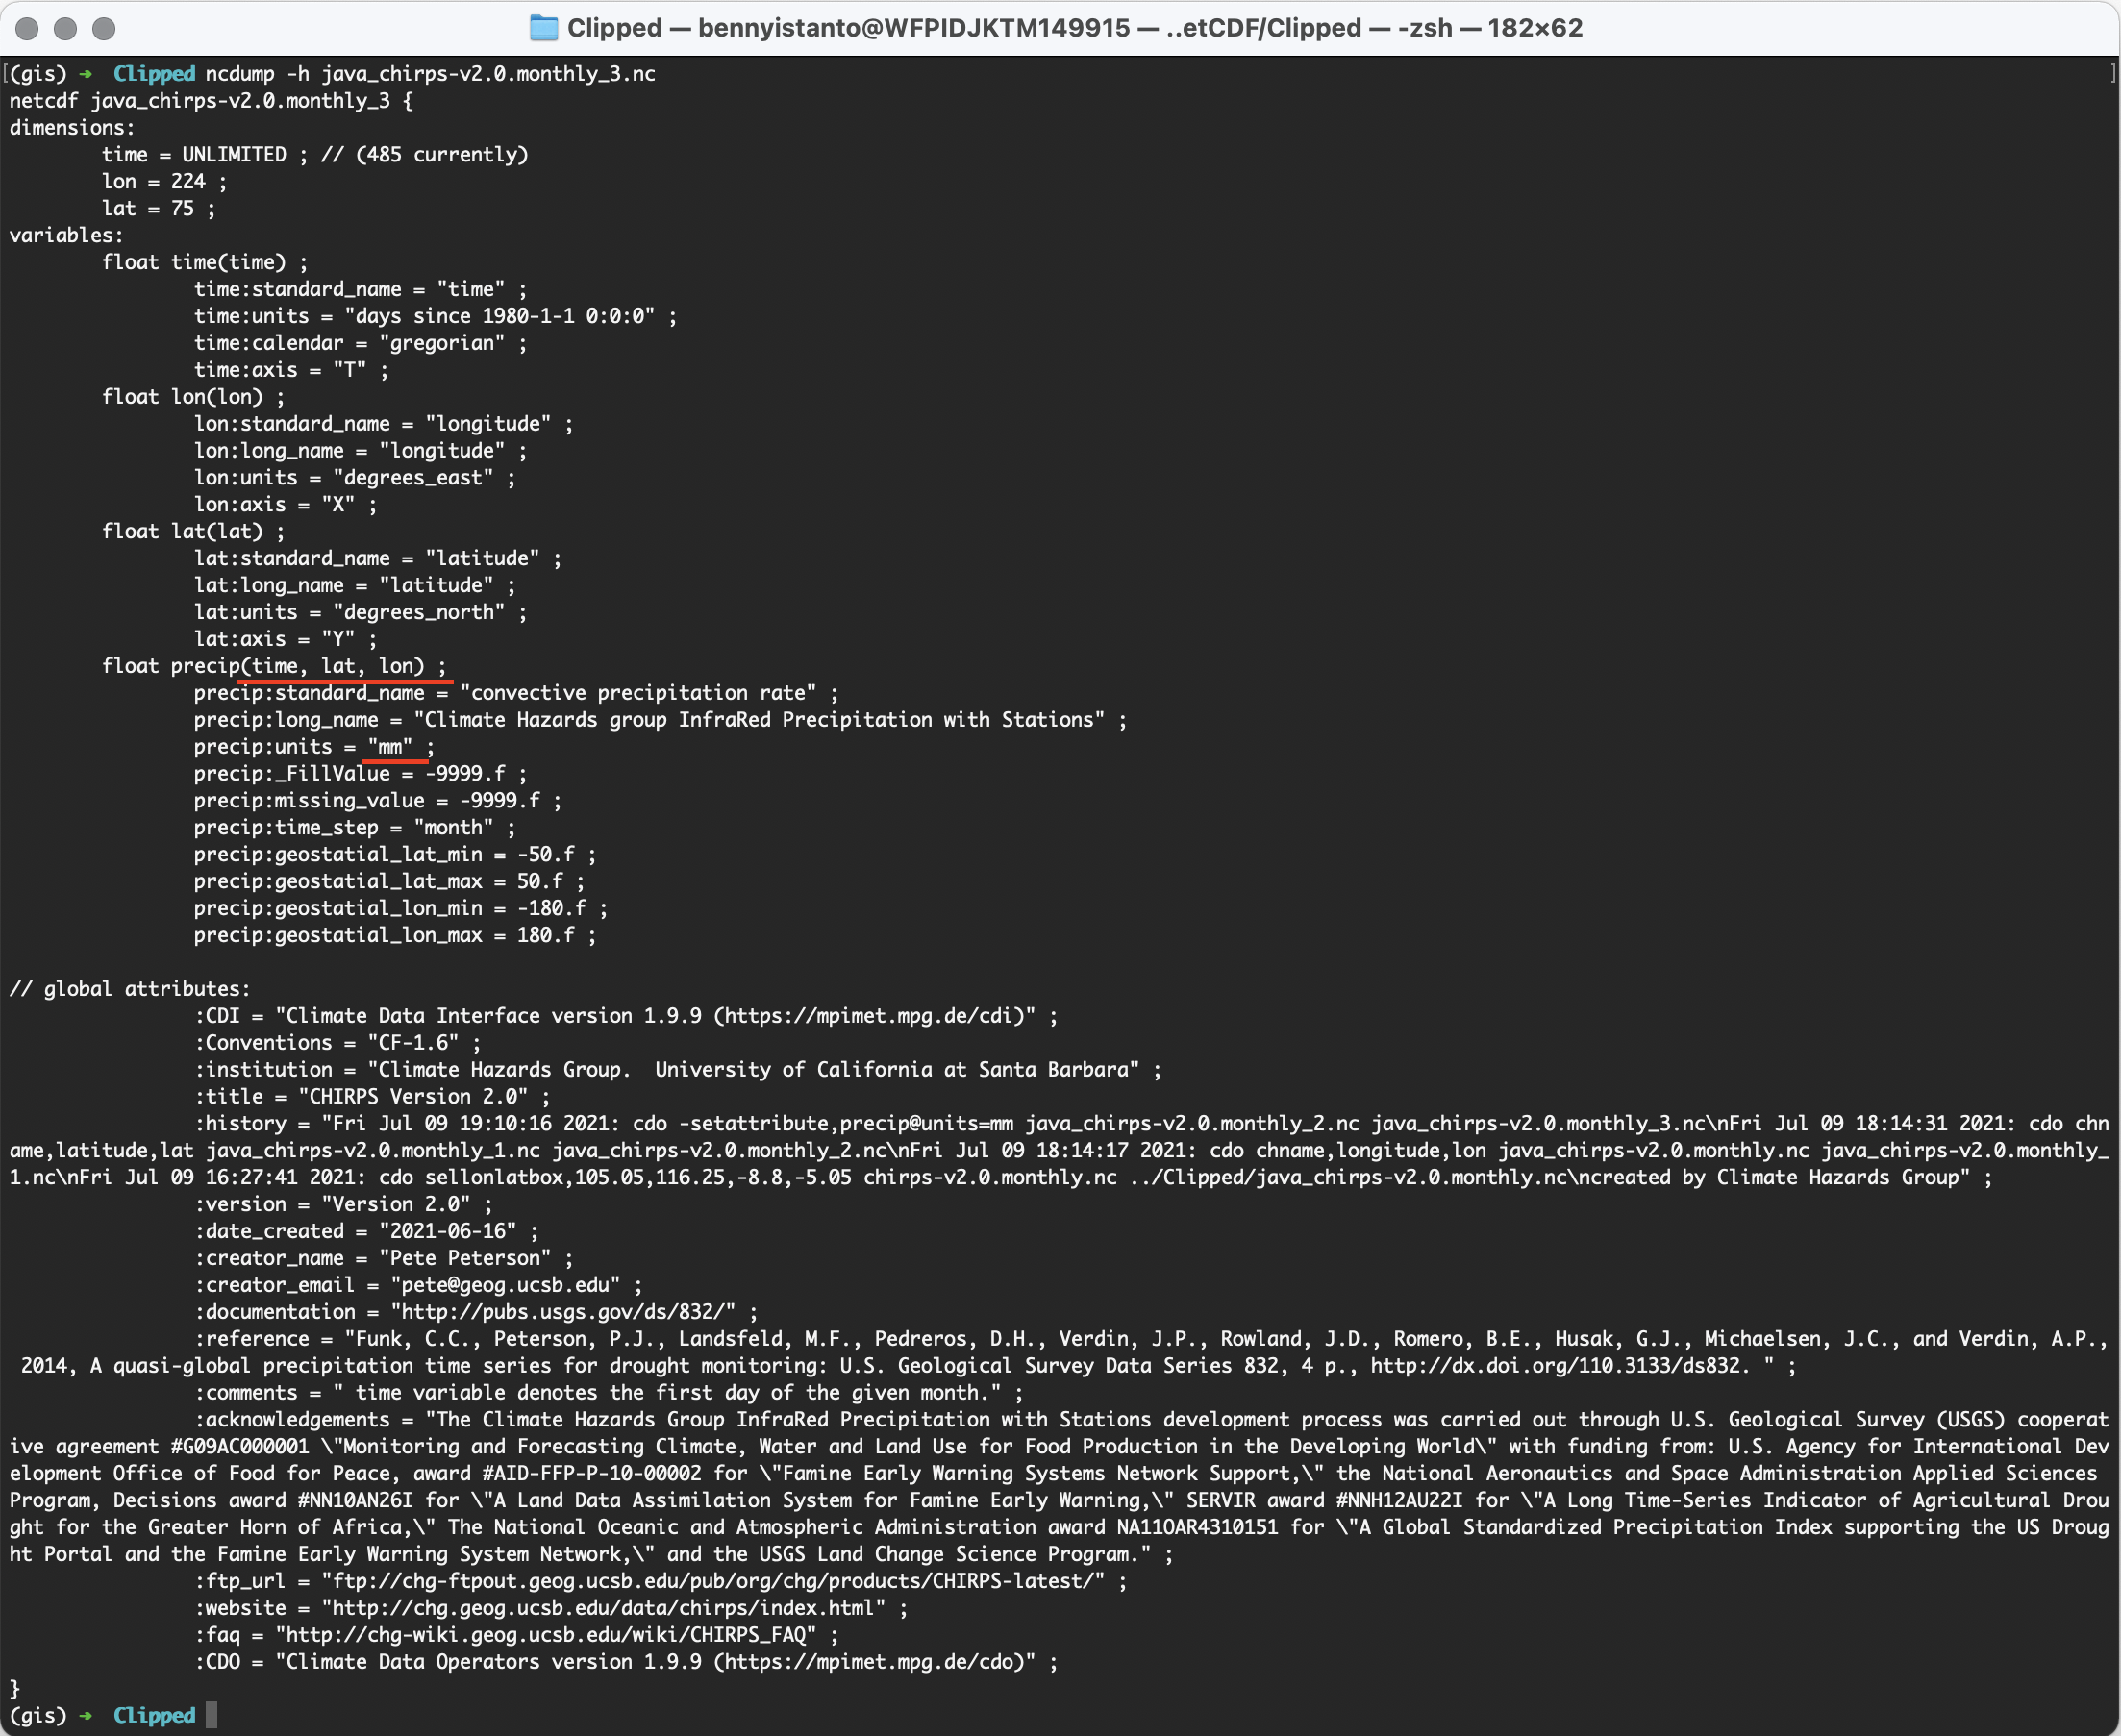Viewport: 2121px width, 1736px height.
Task: Click the folder icon in the title bar
Action: 543,28
